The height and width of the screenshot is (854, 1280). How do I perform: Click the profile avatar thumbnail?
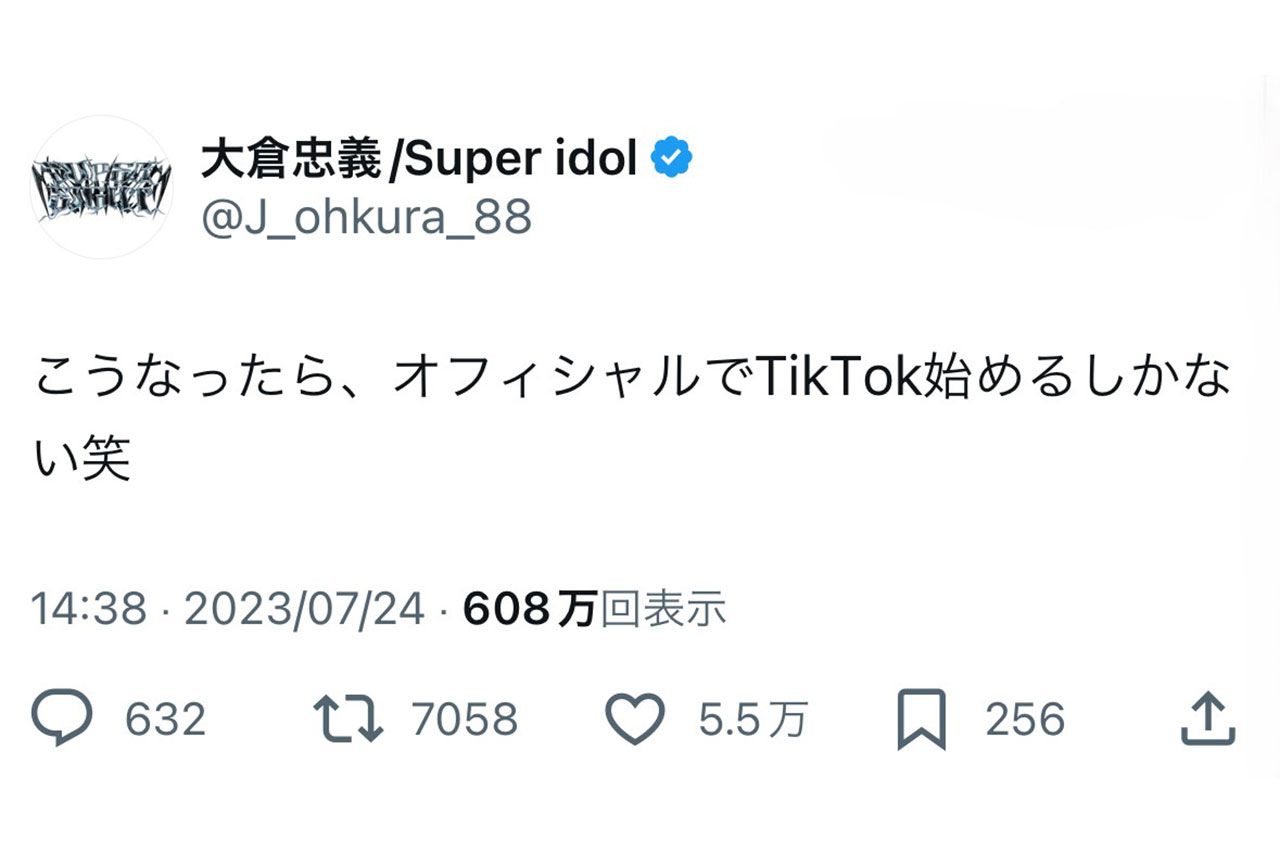tap(100, 185)
